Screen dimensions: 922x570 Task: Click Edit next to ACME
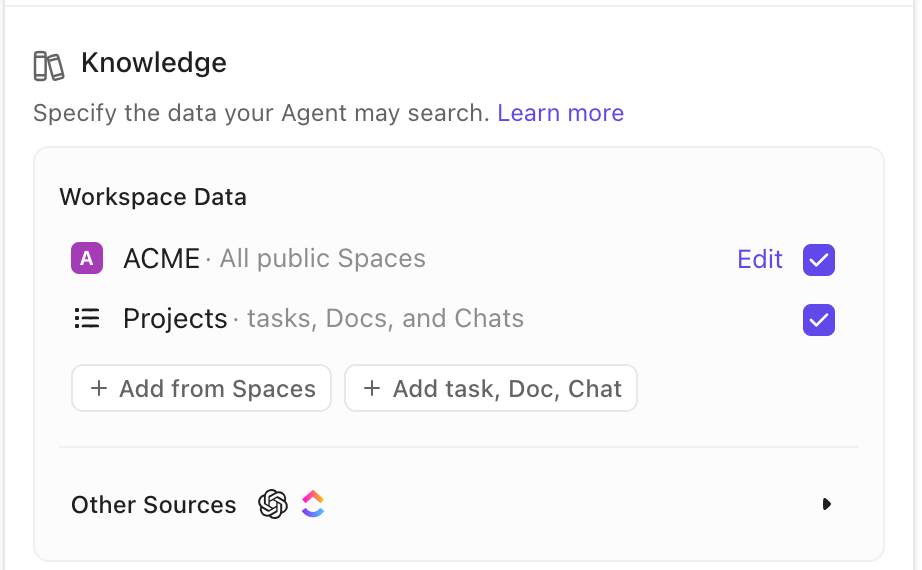click(759, 260)
